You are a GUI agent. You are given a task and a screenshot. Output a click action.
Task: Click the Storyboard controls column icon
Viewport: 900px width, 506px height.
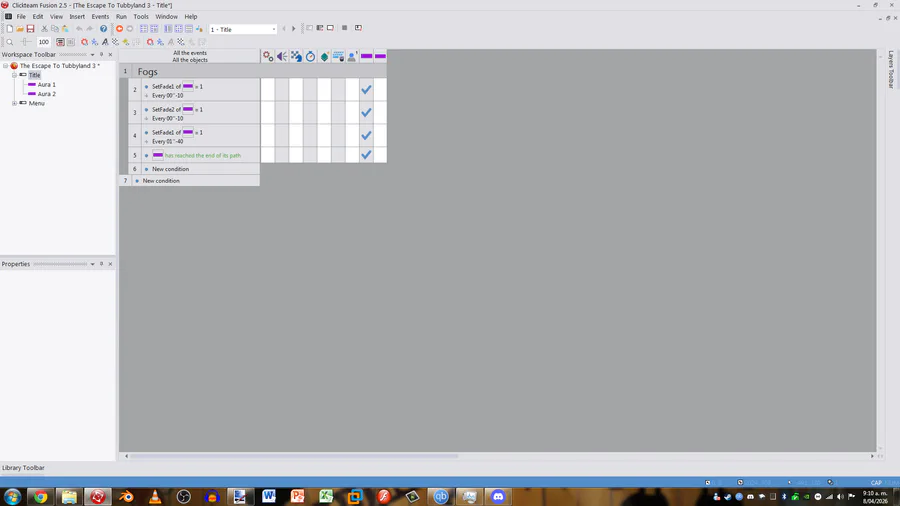296,56
